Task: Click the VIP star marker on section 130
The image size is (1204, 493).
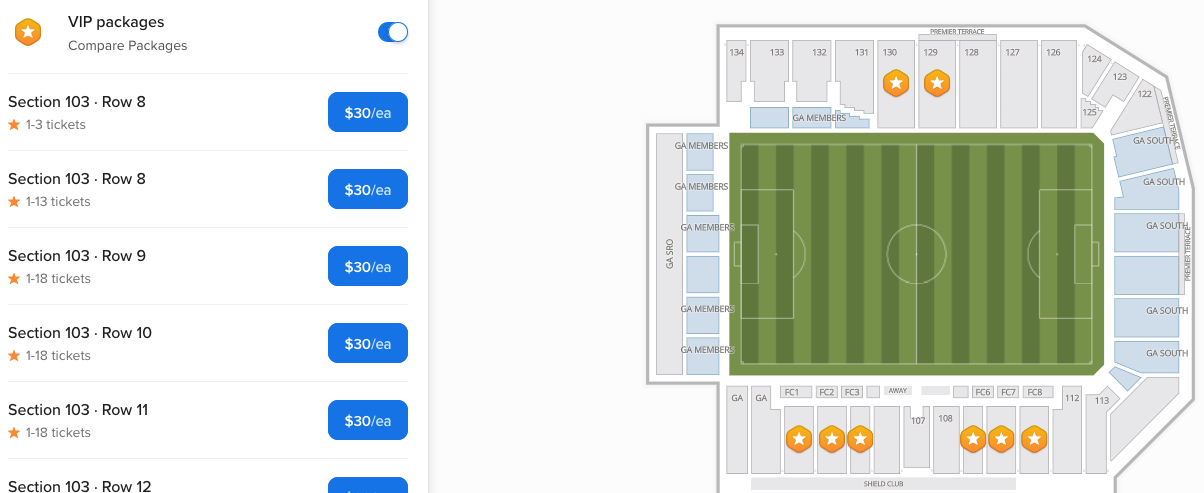Action: tap(896, 83)
